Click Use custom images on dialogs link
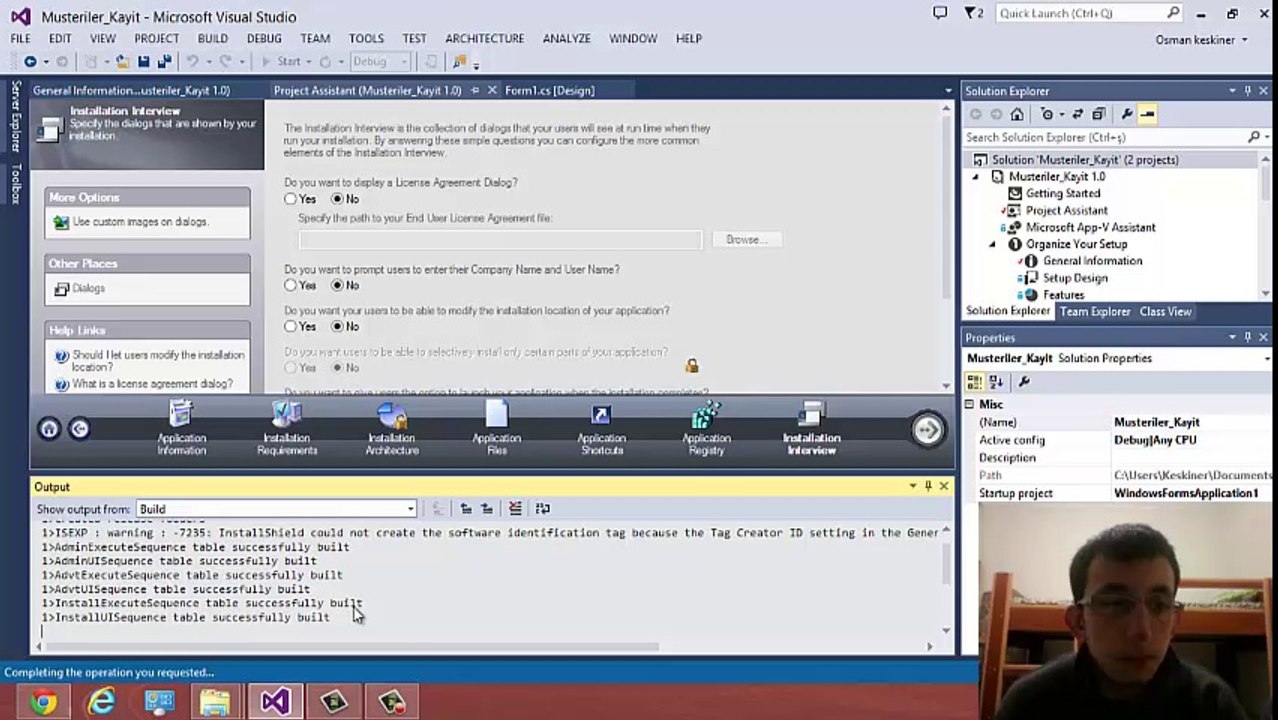The image size is (1278, 720). point(140,222)
